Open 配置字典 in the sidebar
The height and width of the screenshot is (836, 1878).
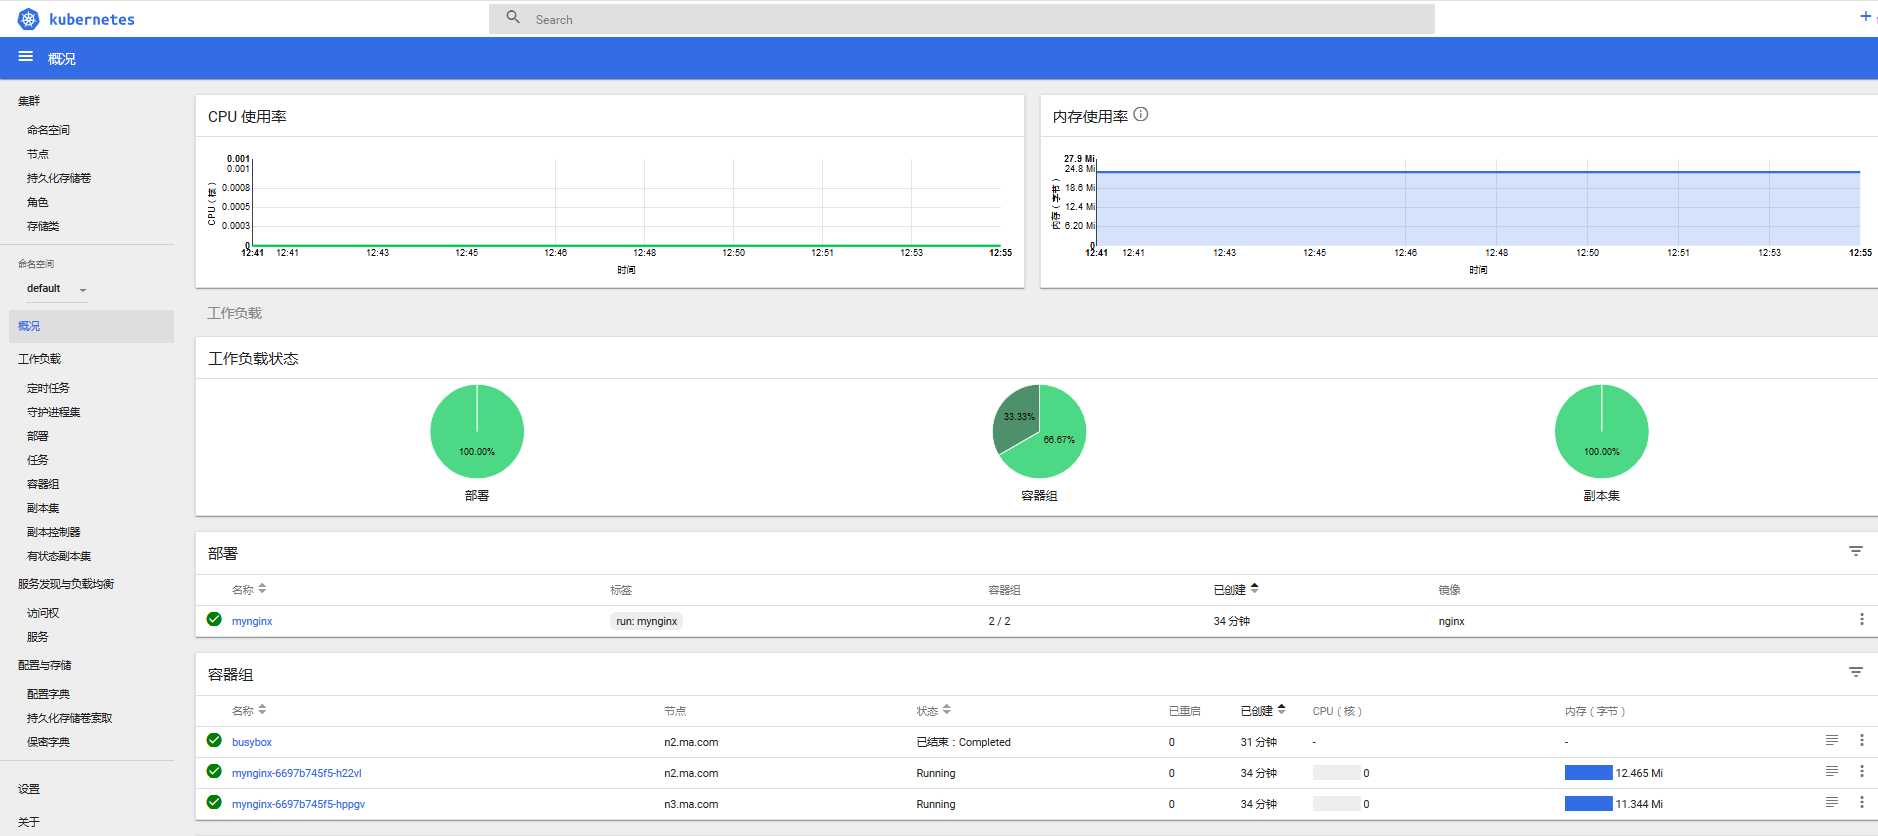tap(48, 694)
